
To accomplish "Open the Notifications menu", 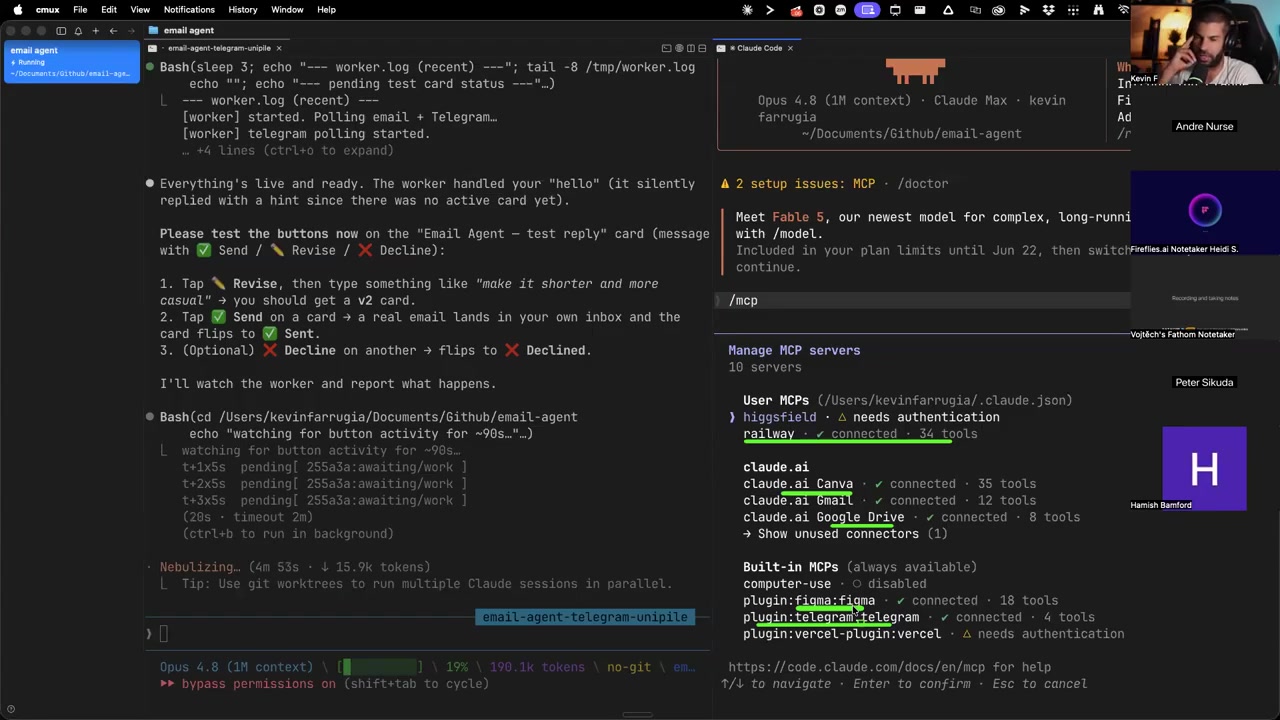I will [x=189, y=9].
